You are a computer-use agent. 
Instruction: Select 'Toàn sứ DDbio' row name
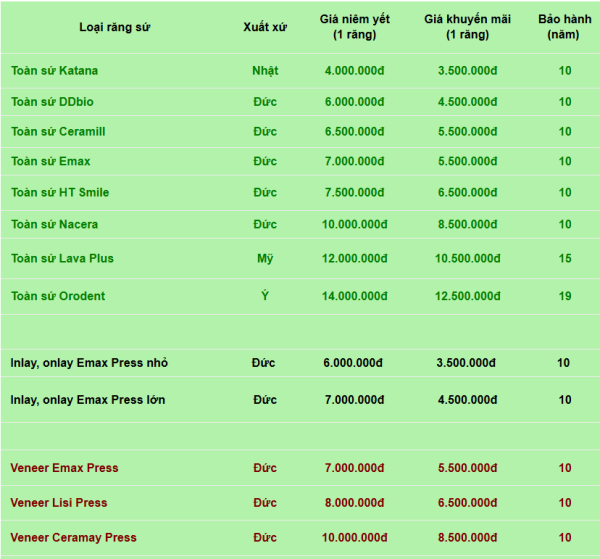[52, 102]
